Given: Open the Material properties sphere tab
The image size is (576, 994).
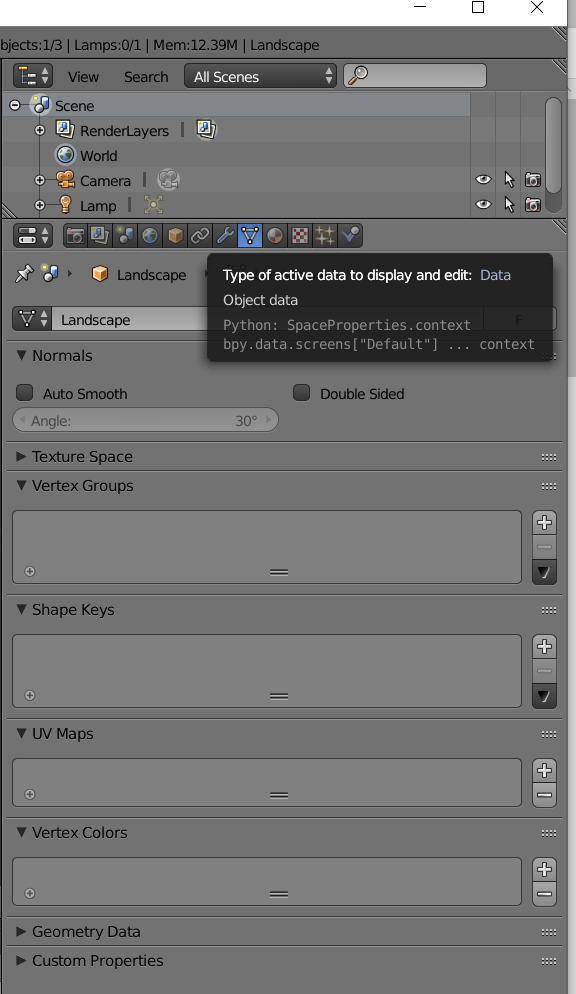Looking at the screenshot, I should pos(275,236).
